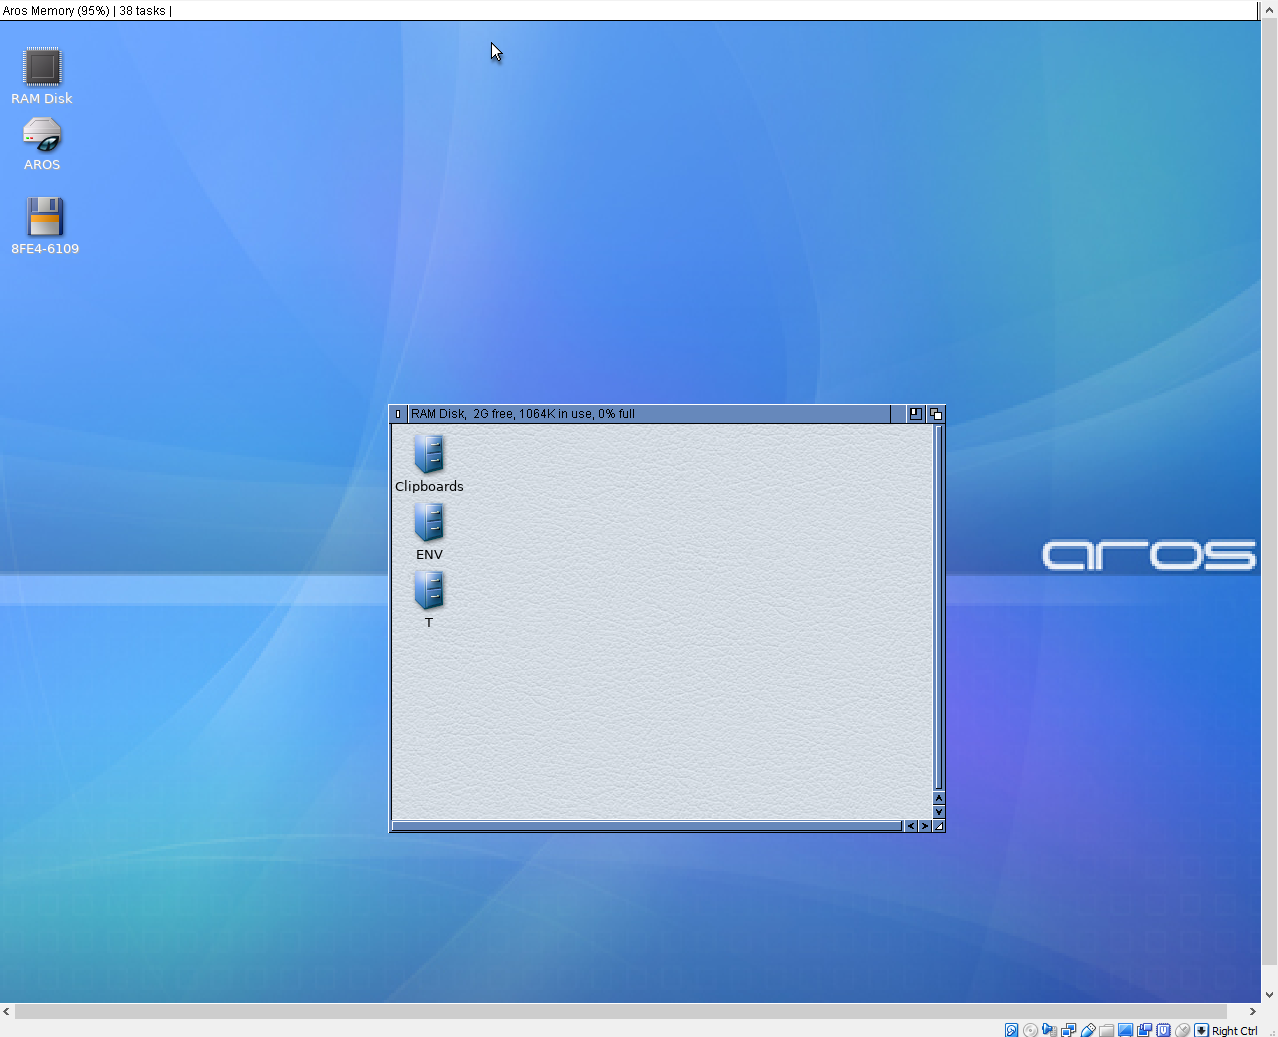
Task: Select the ENV drawer icon
Action: [x=429, y=531]
